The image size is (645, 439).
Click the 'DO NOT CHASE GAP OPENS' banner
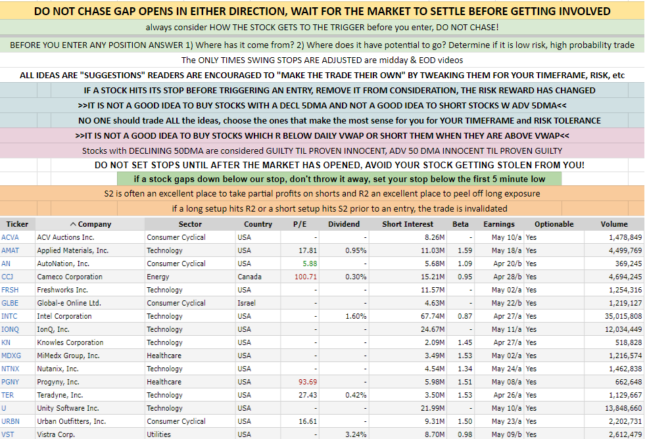pyautogui.click(x=322, y=11)
